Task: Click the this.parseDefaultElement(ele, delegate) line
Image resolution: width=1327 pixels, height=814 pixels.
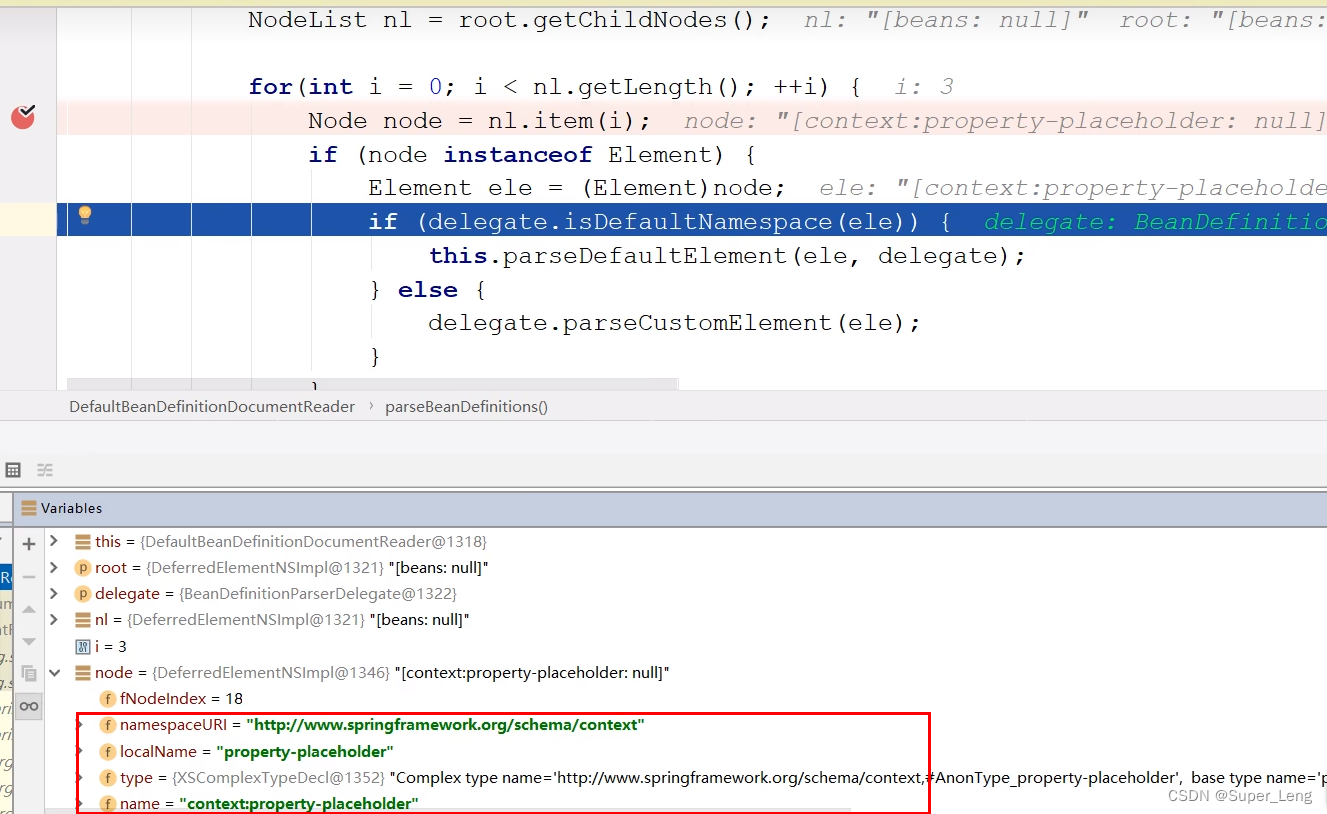Action: click(727, 256)
